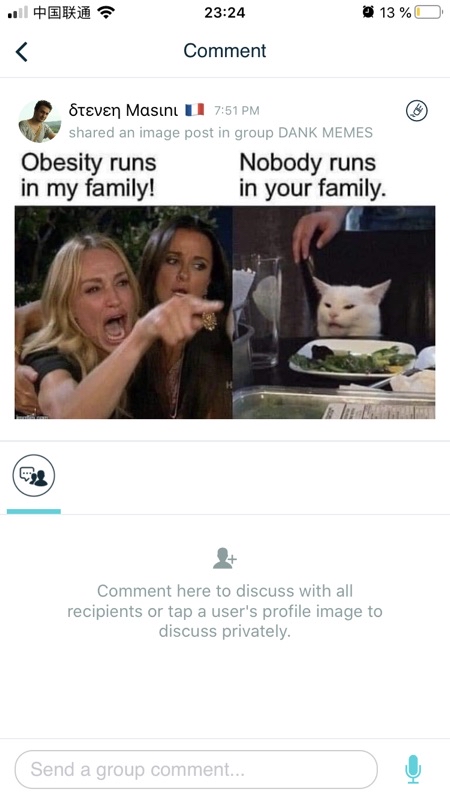Tap the 7:51 PM post timestamp

click(237, 110)
